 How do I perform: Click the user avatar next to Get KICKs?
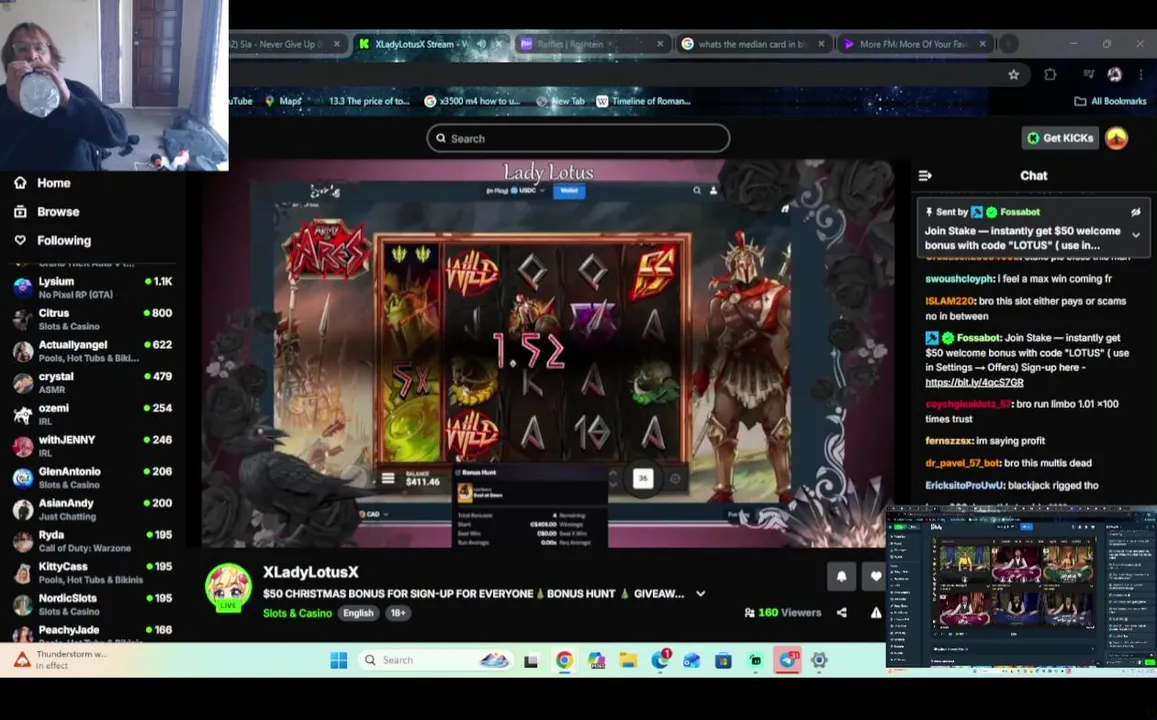point(1116,138)
